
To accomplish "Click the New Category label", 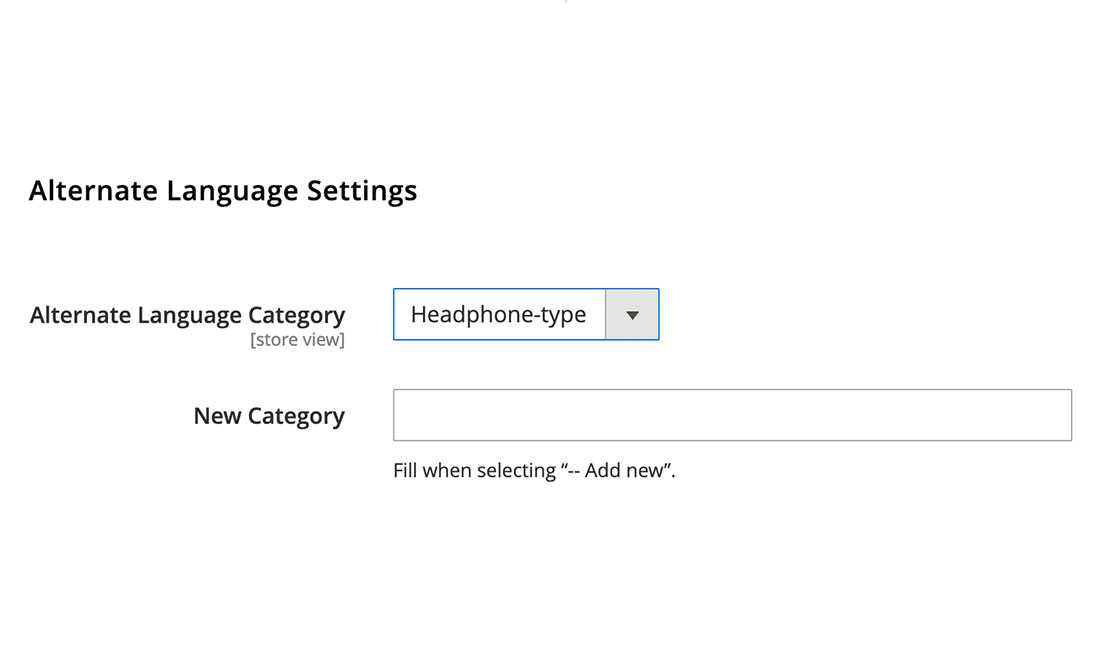I will (269, 416).
